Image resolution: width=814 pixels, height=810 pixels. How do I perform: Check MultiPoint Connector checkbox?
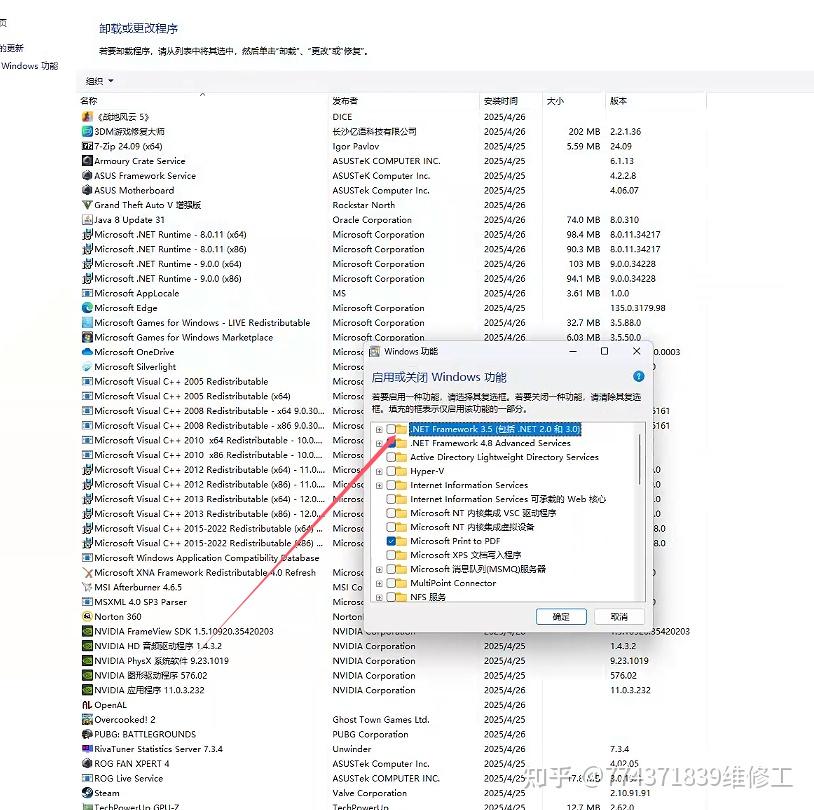pyautogui.click(x=391, y=583)
